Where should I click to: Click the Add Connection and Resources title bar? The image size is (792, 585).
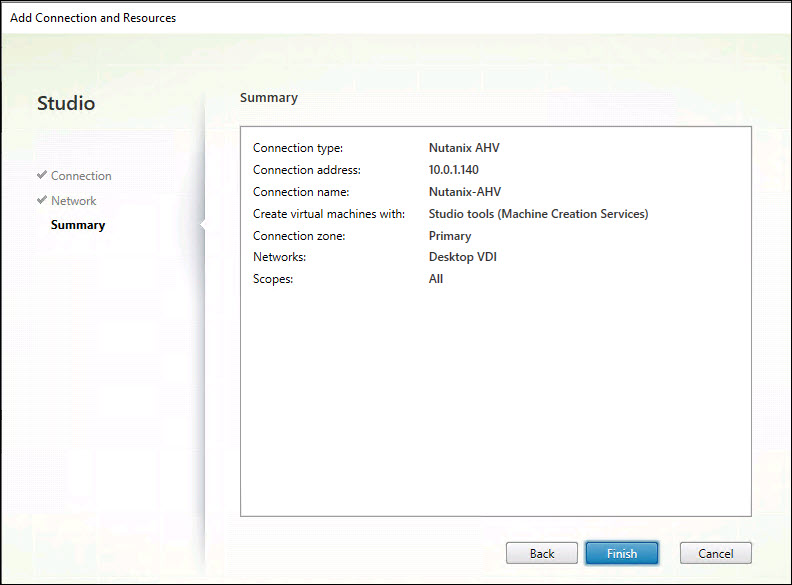click(93, 18)
